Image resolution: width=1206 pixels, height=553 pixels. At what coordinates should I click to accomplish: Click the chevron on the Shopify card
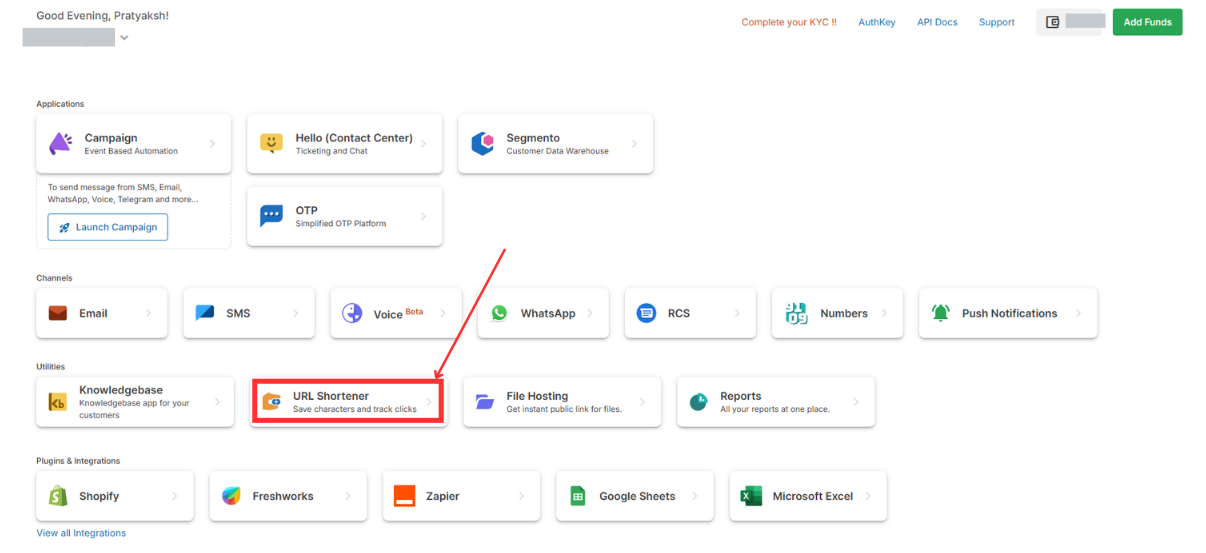point(175,496)
